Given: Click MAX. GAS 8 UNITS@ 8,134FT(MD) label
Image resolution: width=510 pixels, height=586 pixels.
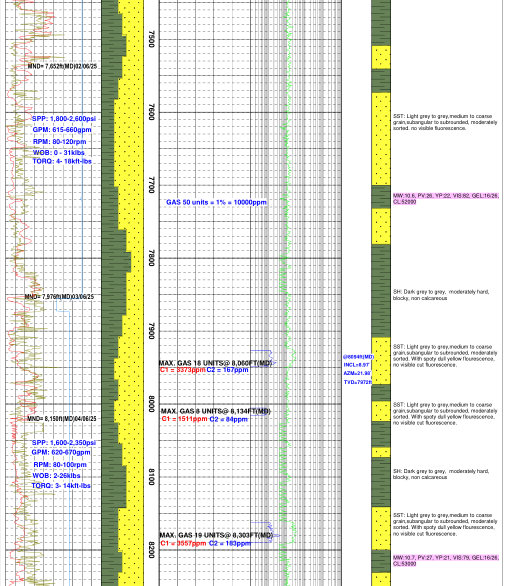Looking at the screenshot, I should click(216, 411).
